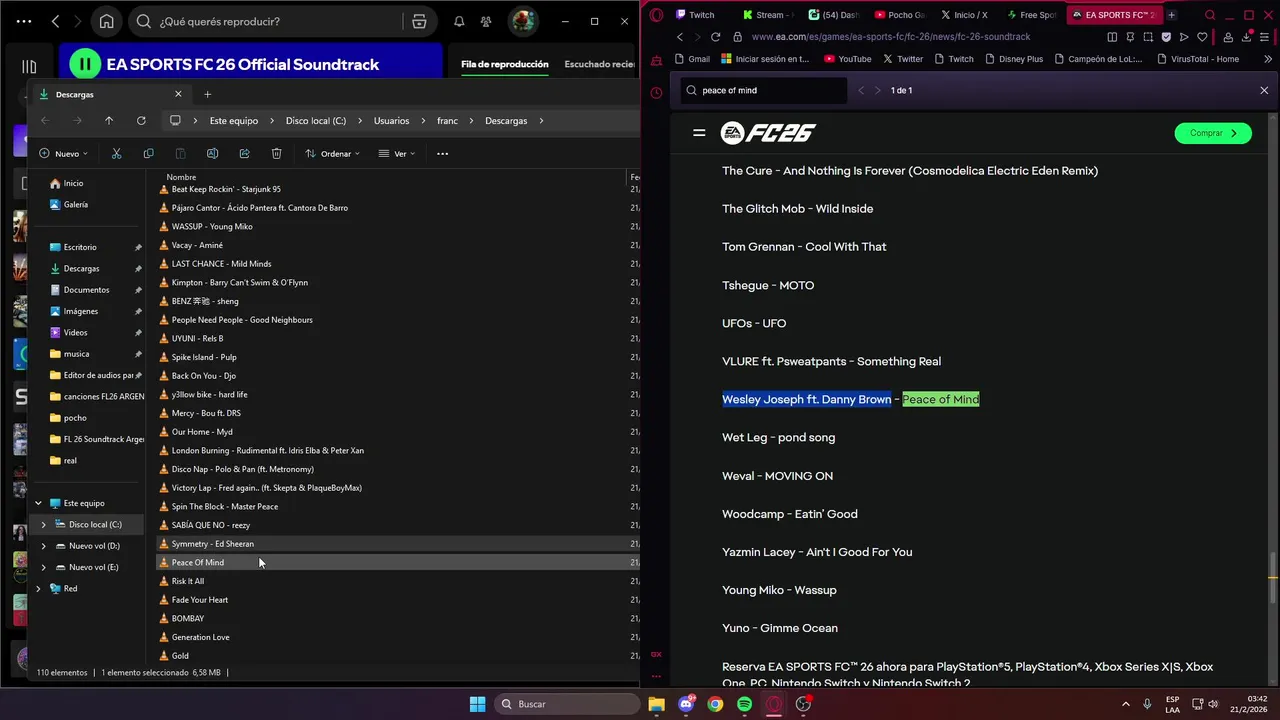Image resolution: width=1280 pixels, height=720 pixels.
Task: Open Windows Start menu
Action: [x=477, y=704]
